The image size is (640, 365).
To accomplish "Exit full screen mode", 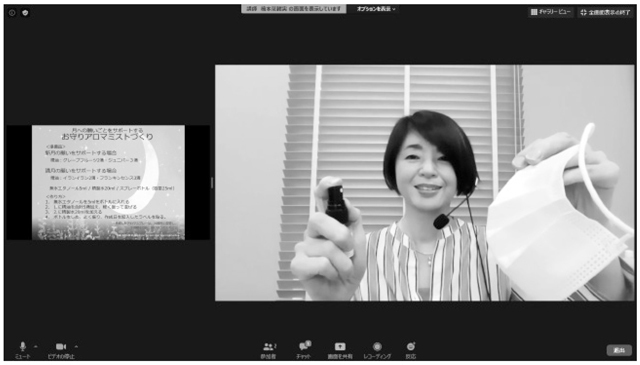I will 605,12.
